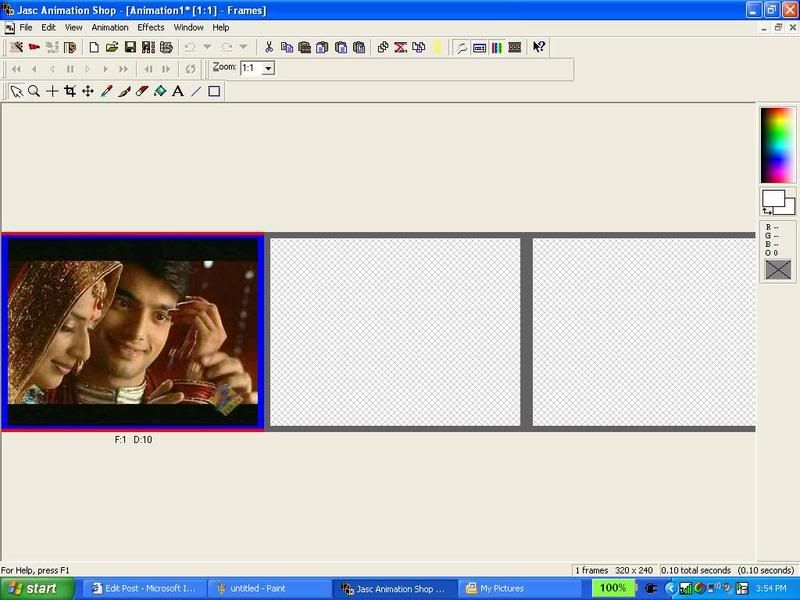Select the Paint Brush tool
The height and width of the screenshot is (600, 800).
[x=124, y=91]
